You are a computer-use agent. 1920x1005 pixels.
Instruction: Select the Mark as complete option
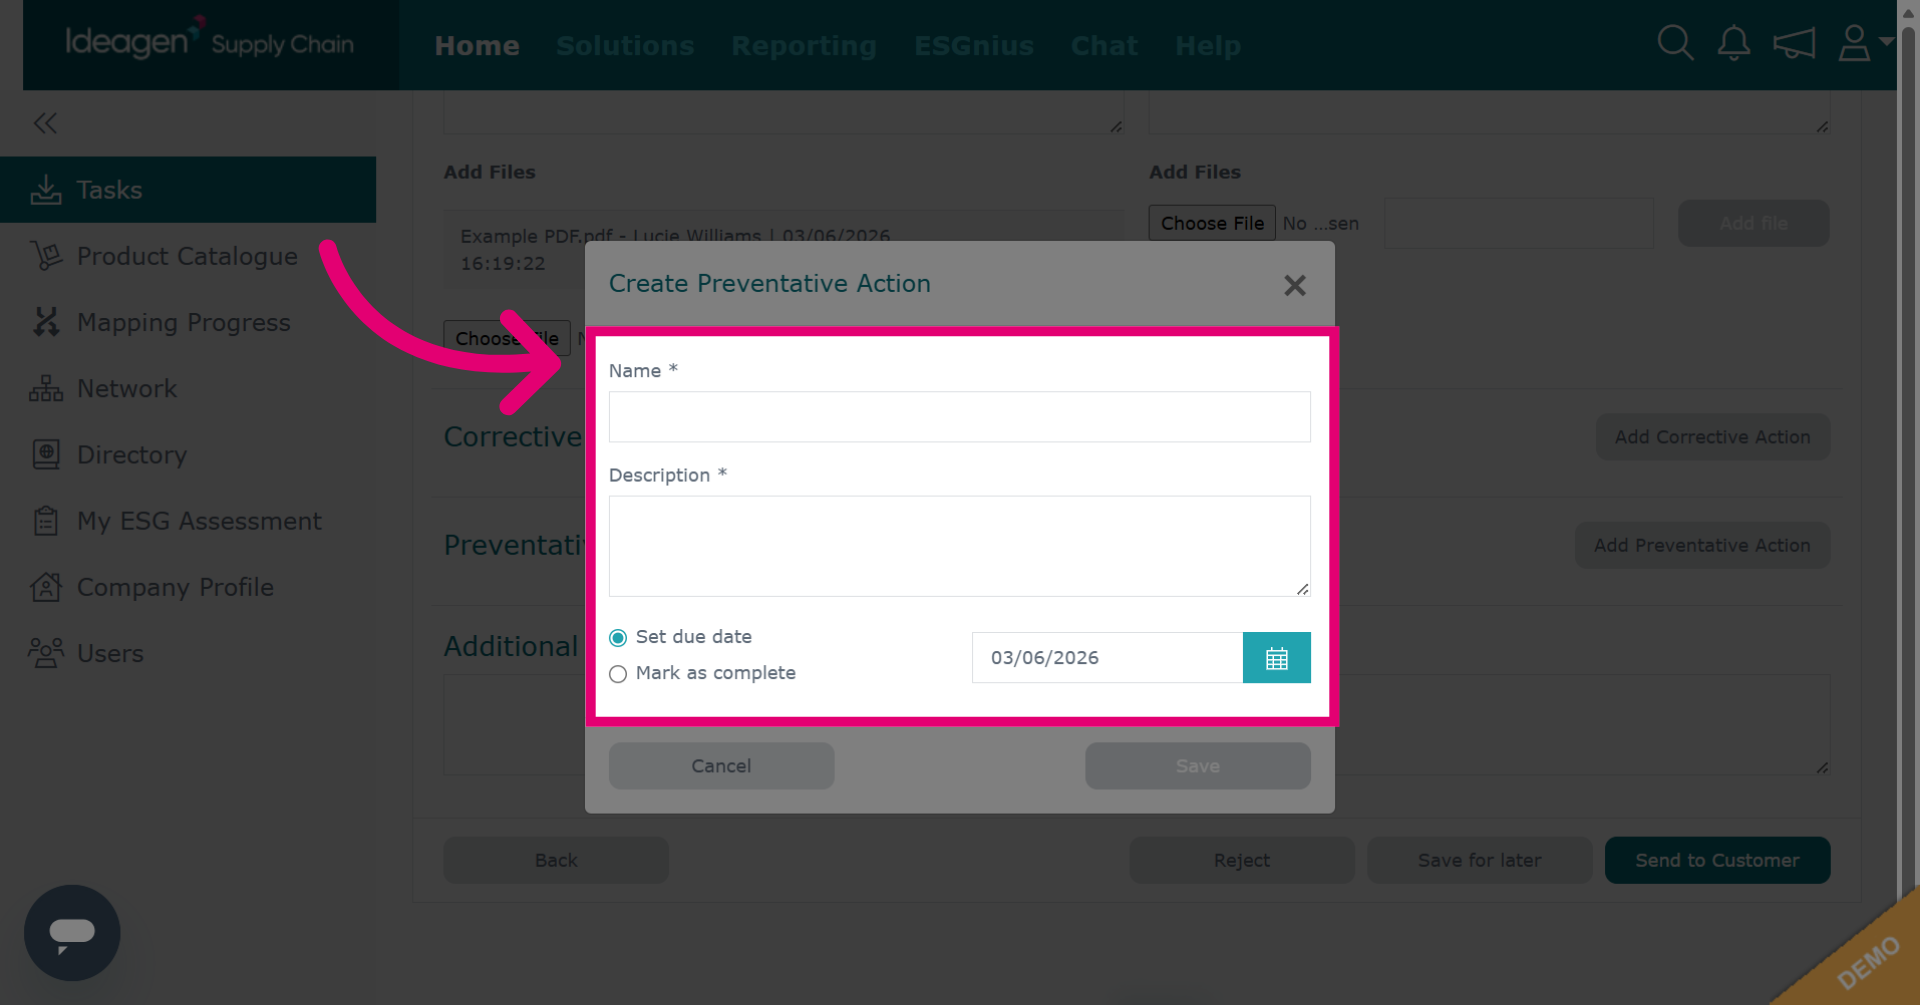[618, 674]
